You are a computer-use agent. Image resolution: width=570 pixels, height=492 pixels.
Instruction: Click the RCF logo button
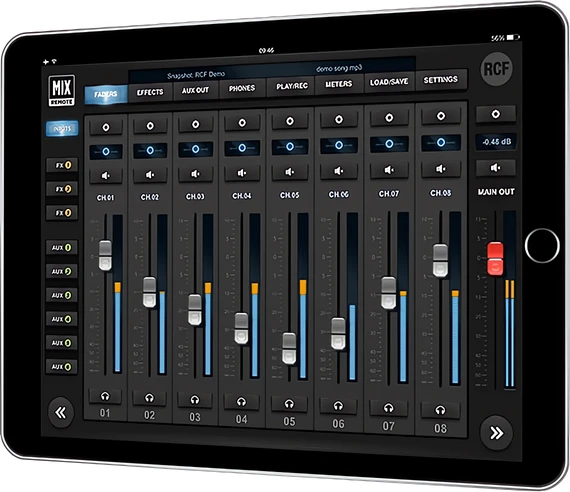tap(497, 69)
